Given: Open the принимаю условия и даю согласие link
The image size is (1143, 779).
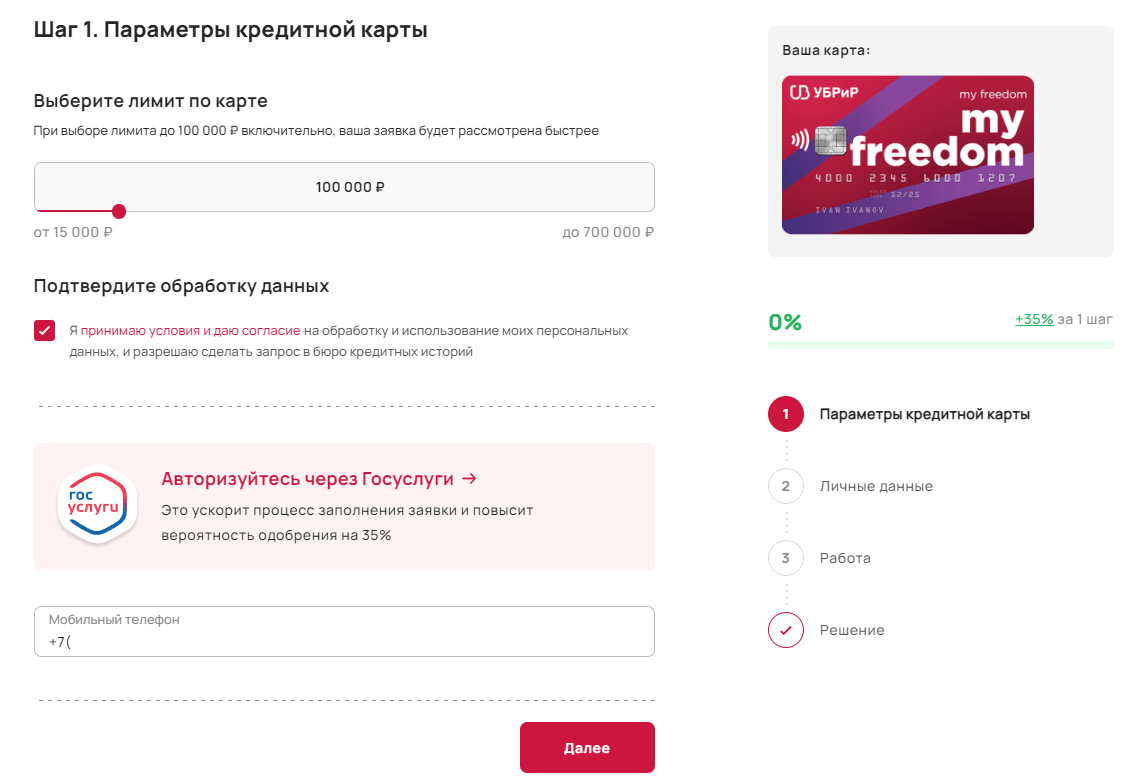Looking at the screenshot, I should pyautogui.click(x=190, y=330).
